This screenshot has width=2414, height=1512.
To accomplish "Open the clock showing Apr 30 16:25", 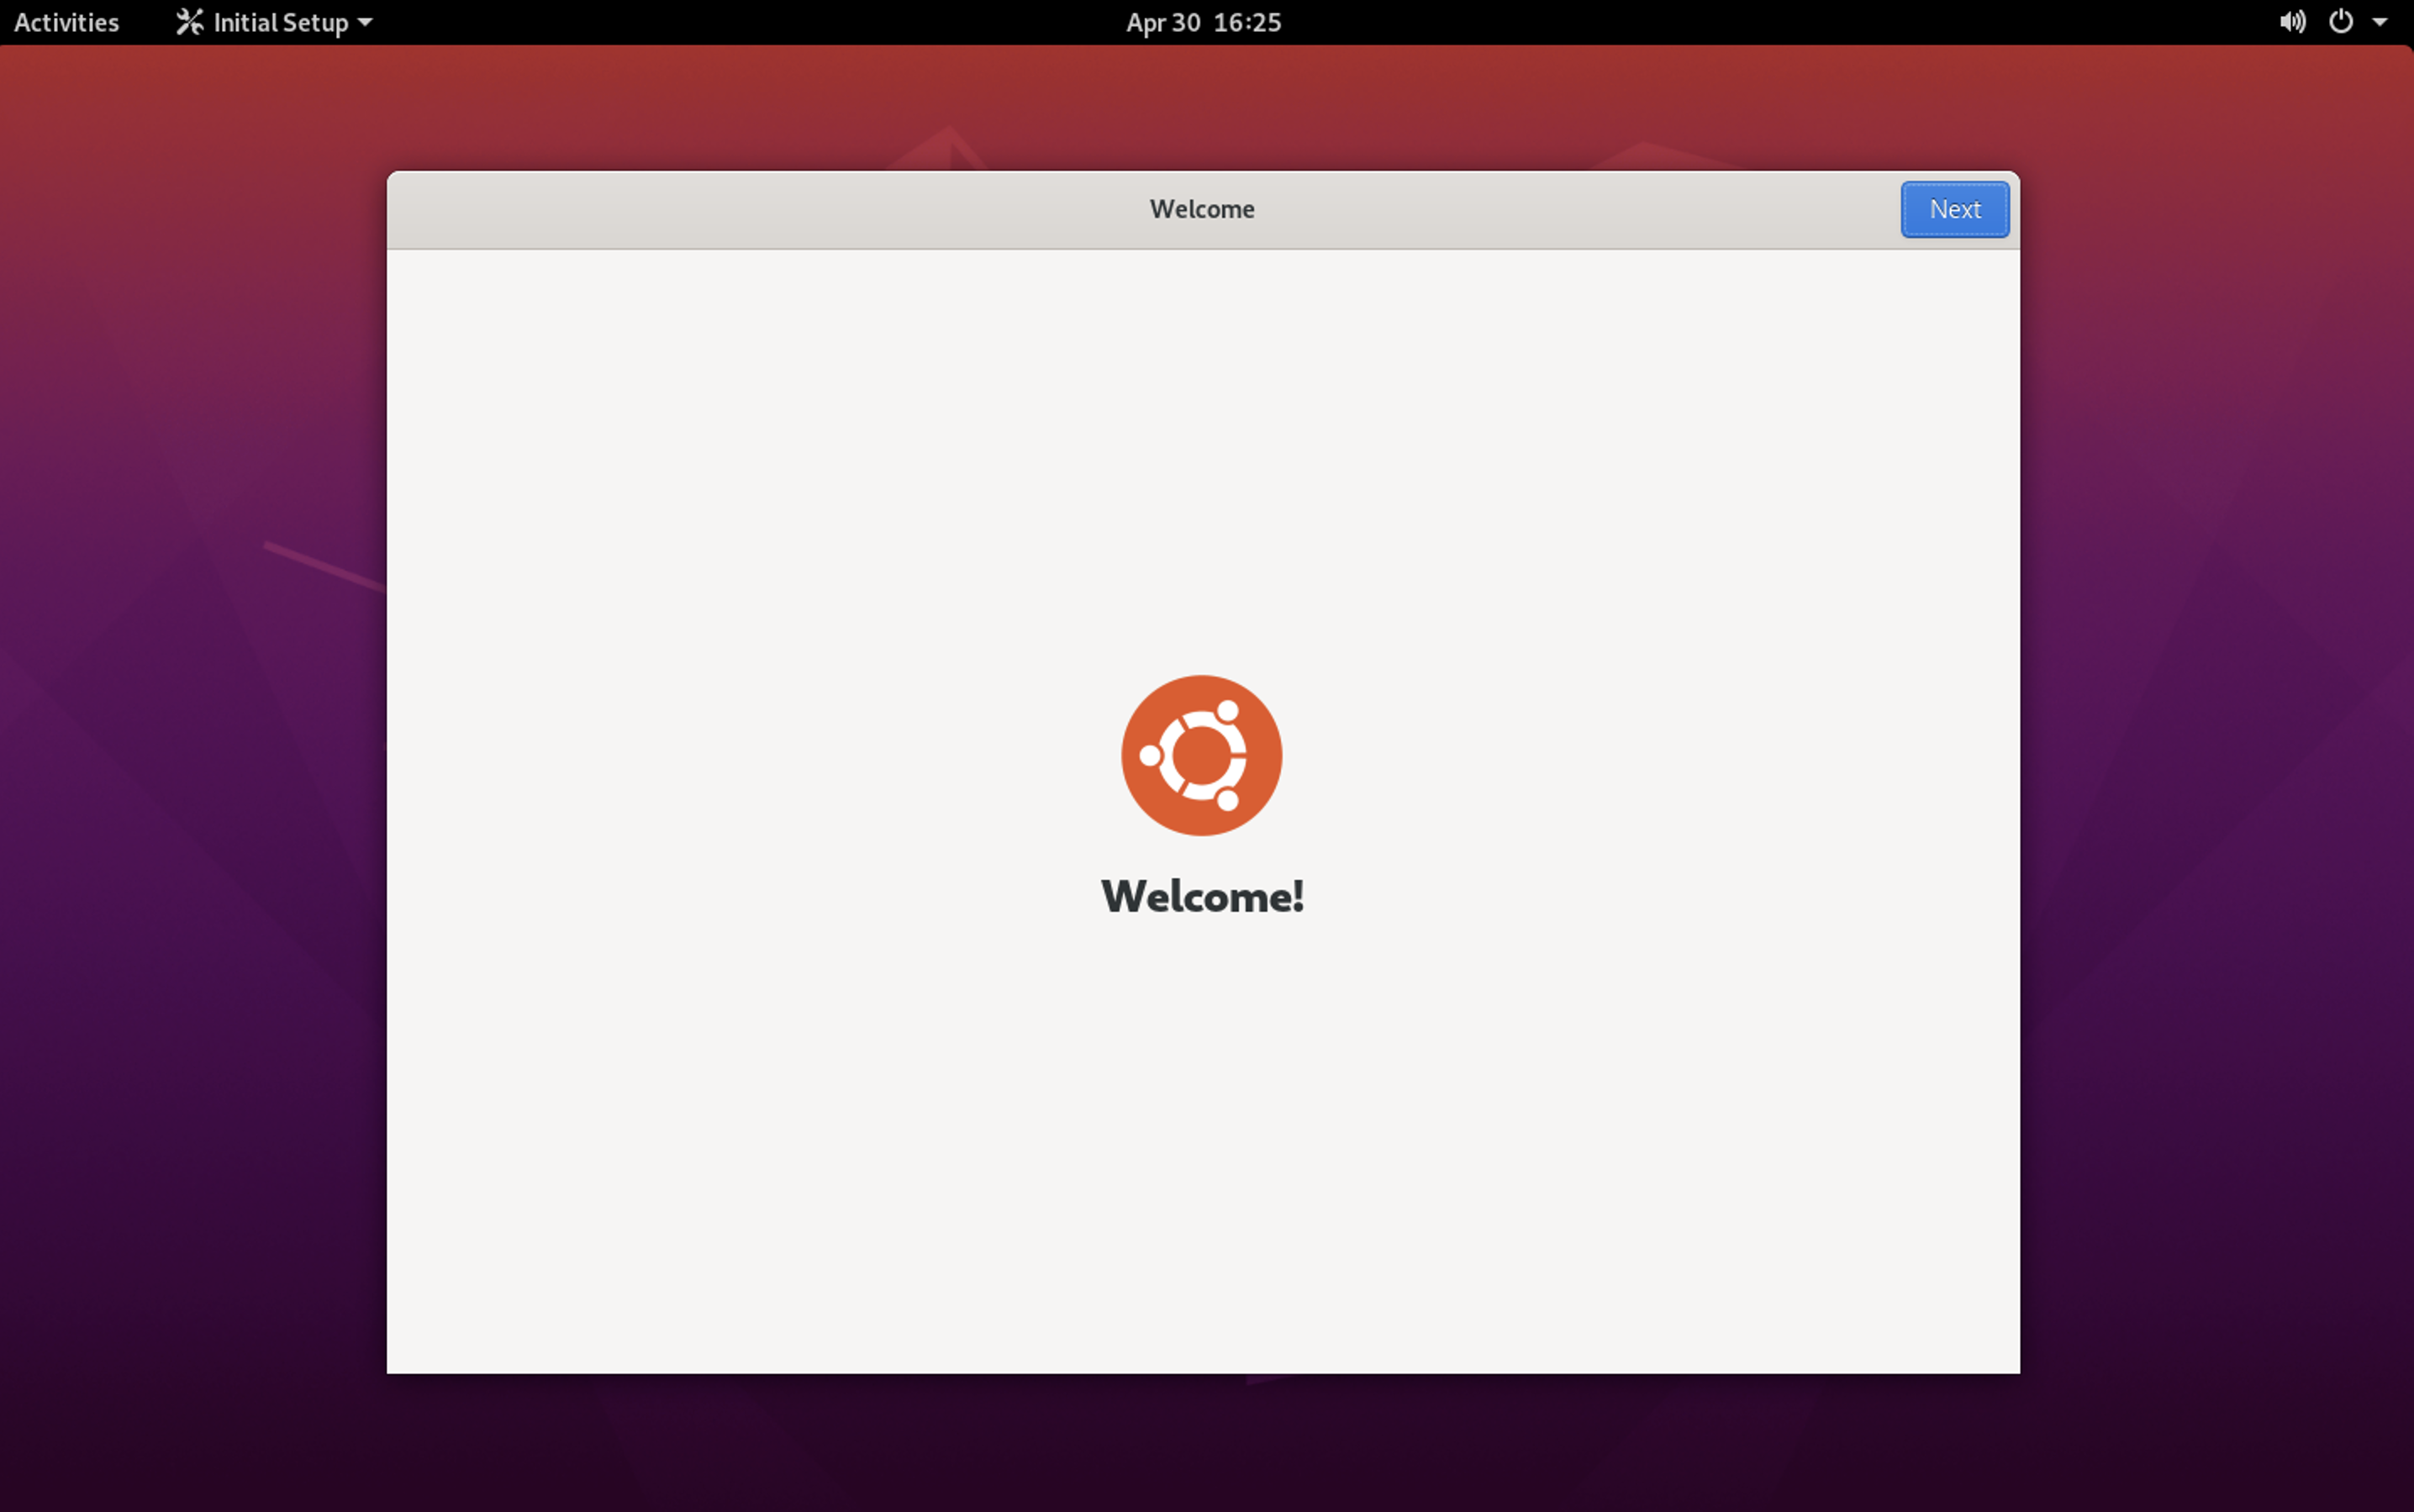I will tap(1203, 22).
